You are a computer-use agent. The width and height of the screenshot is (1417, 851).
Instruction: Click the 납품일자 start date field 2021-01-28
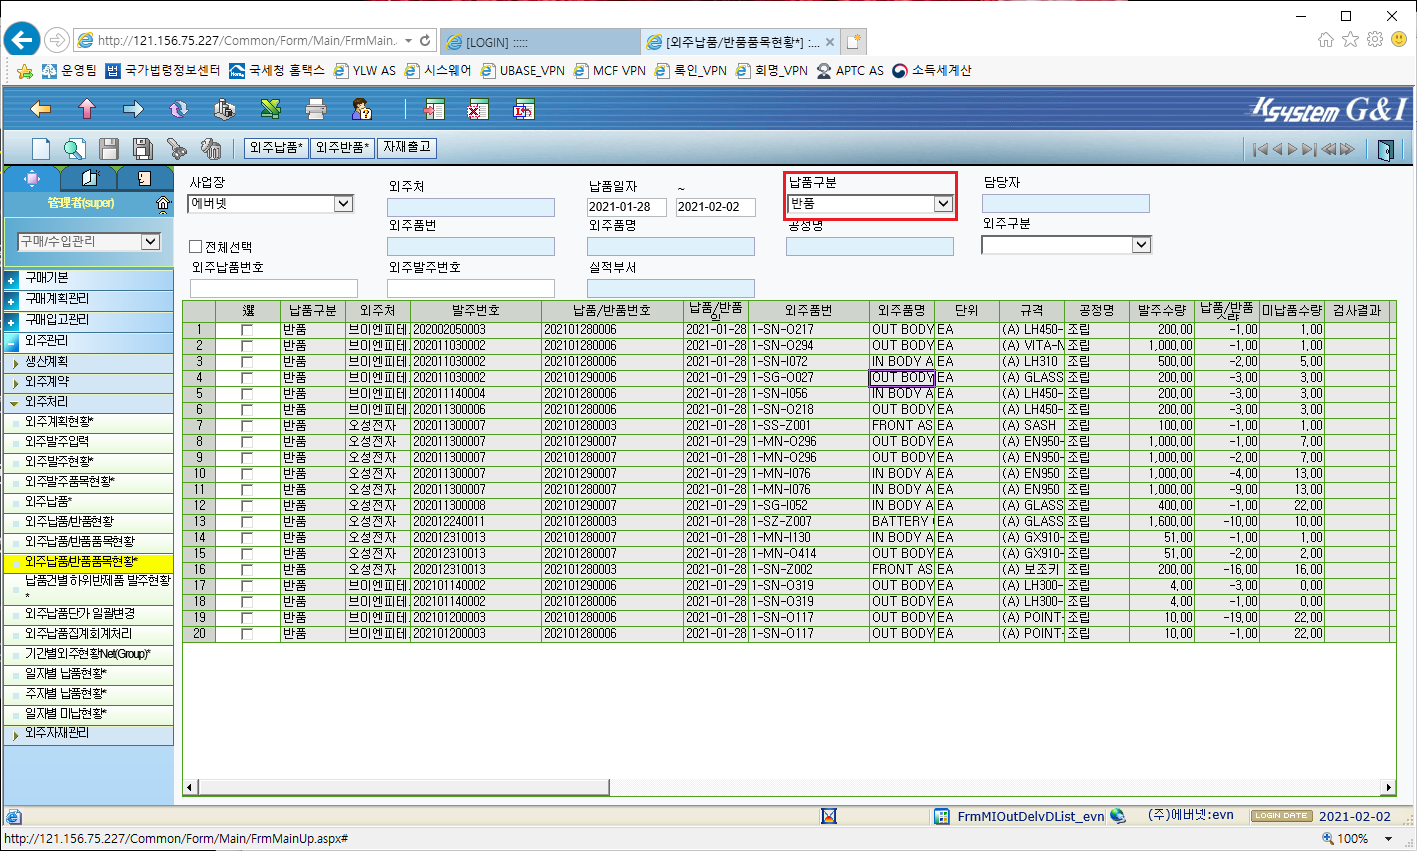pos(627,207)
